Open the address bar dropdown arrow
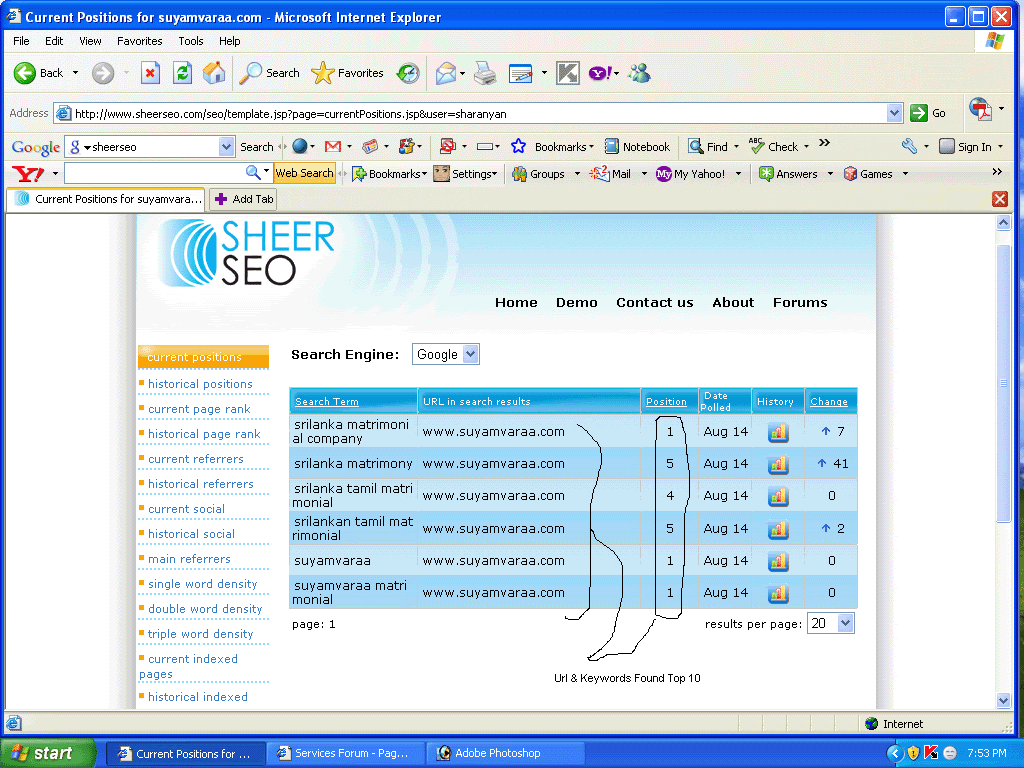The width and height of the screenshot is (1024, 768). (x=895, y=114)
